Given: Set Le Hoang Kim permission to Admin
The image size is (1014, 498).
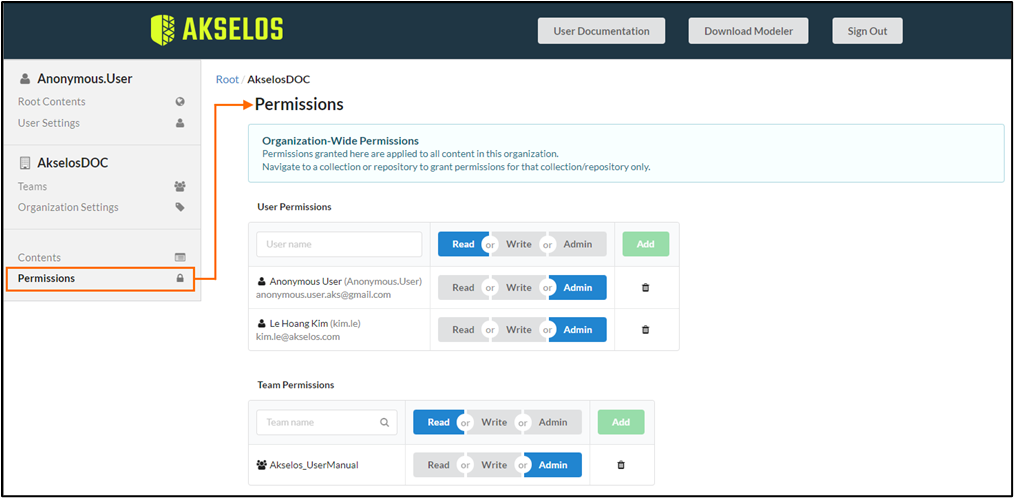Looking at the screenshot, I should point(577,330).
